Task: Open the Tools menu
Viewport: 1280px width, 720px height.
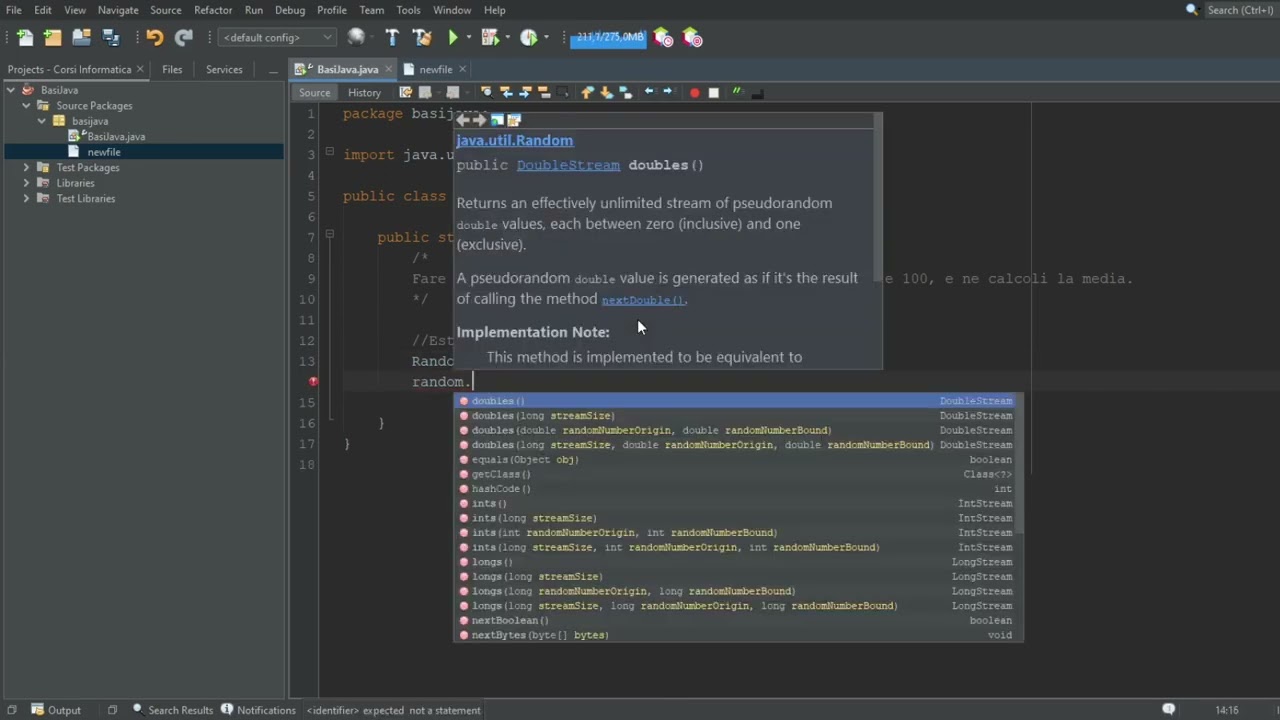Action: click(408, 10)
